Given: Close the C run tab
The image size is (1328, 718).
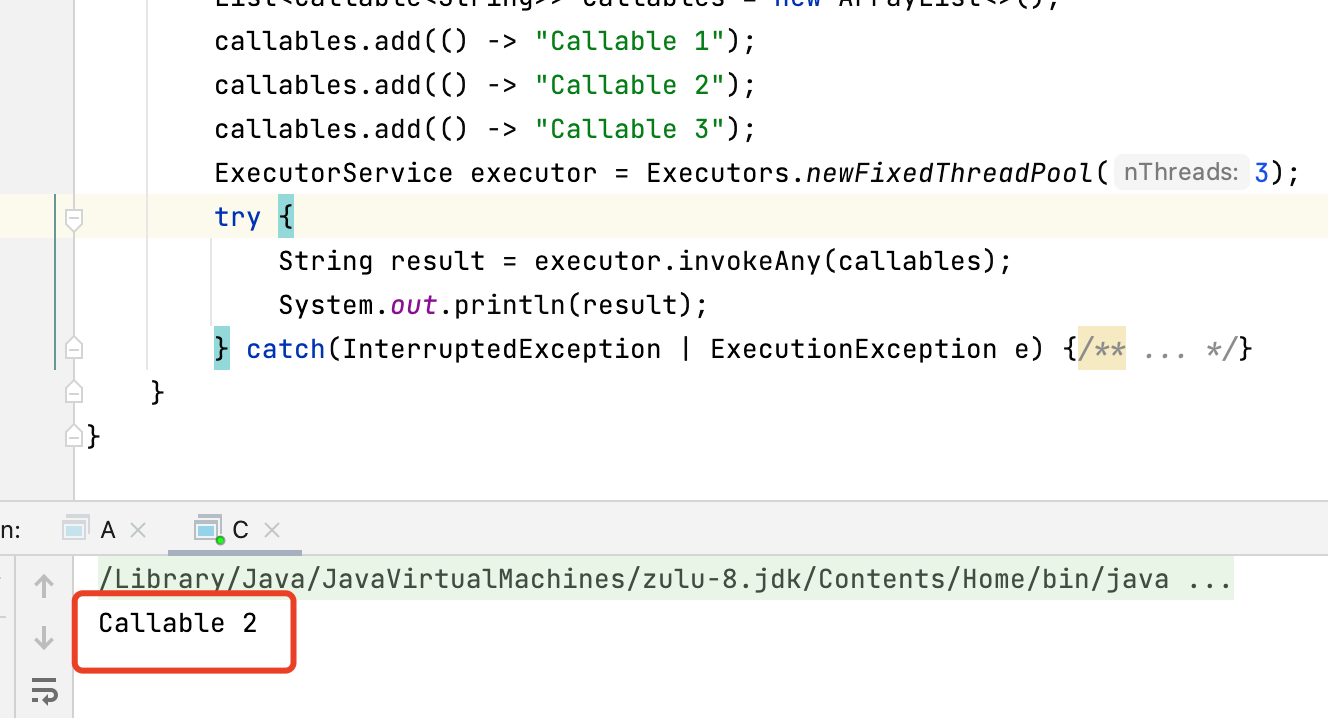Looking at the screenshot, I should [271, 530].
